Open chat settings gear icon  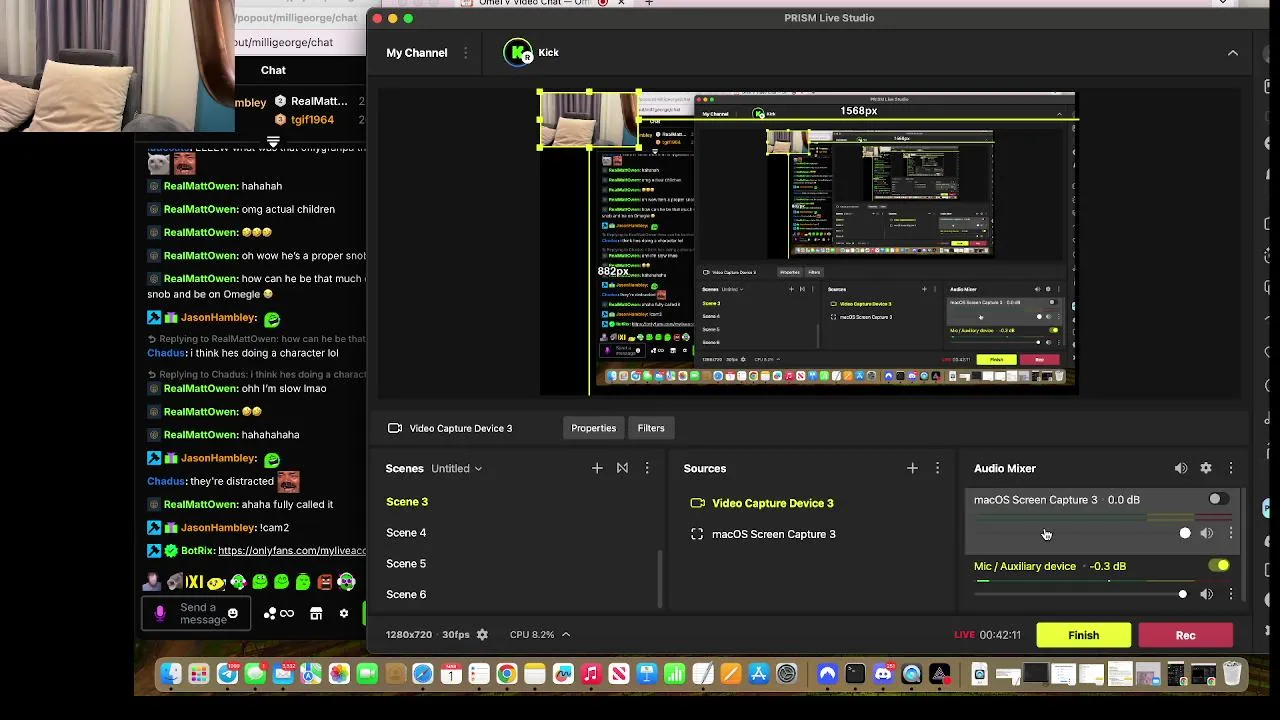(x=344, y=614)
